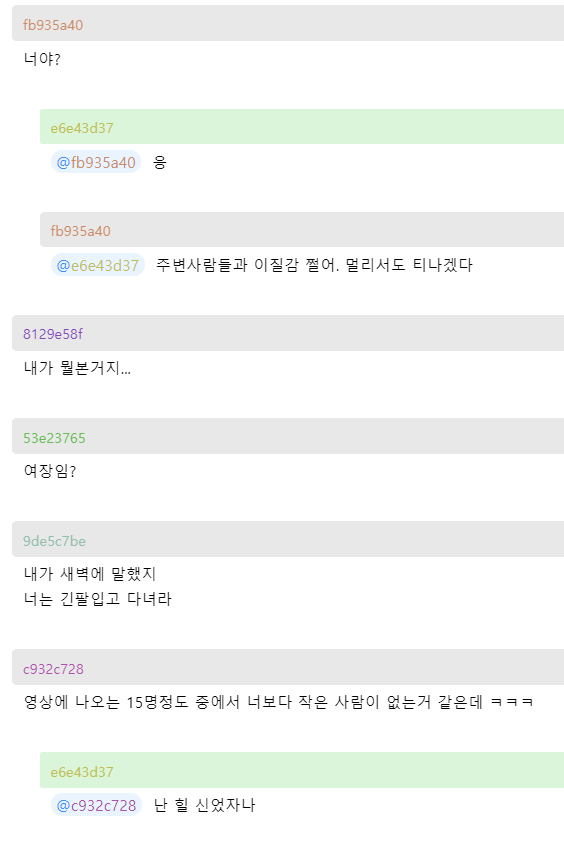This screenshot has width=564, height=849.
Task: Open fb935a40 username above the '너야?' comment
Action: point(53,25)
